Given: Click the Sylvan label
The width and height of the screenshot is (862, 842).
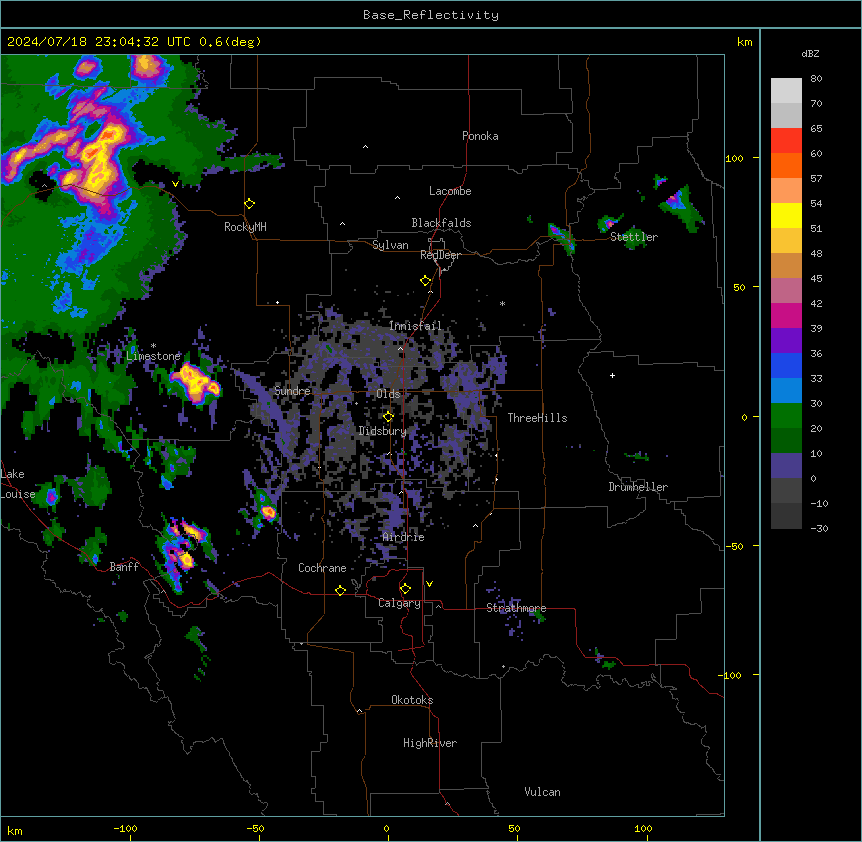Looking at the screenshot, I should pos(390,245).
